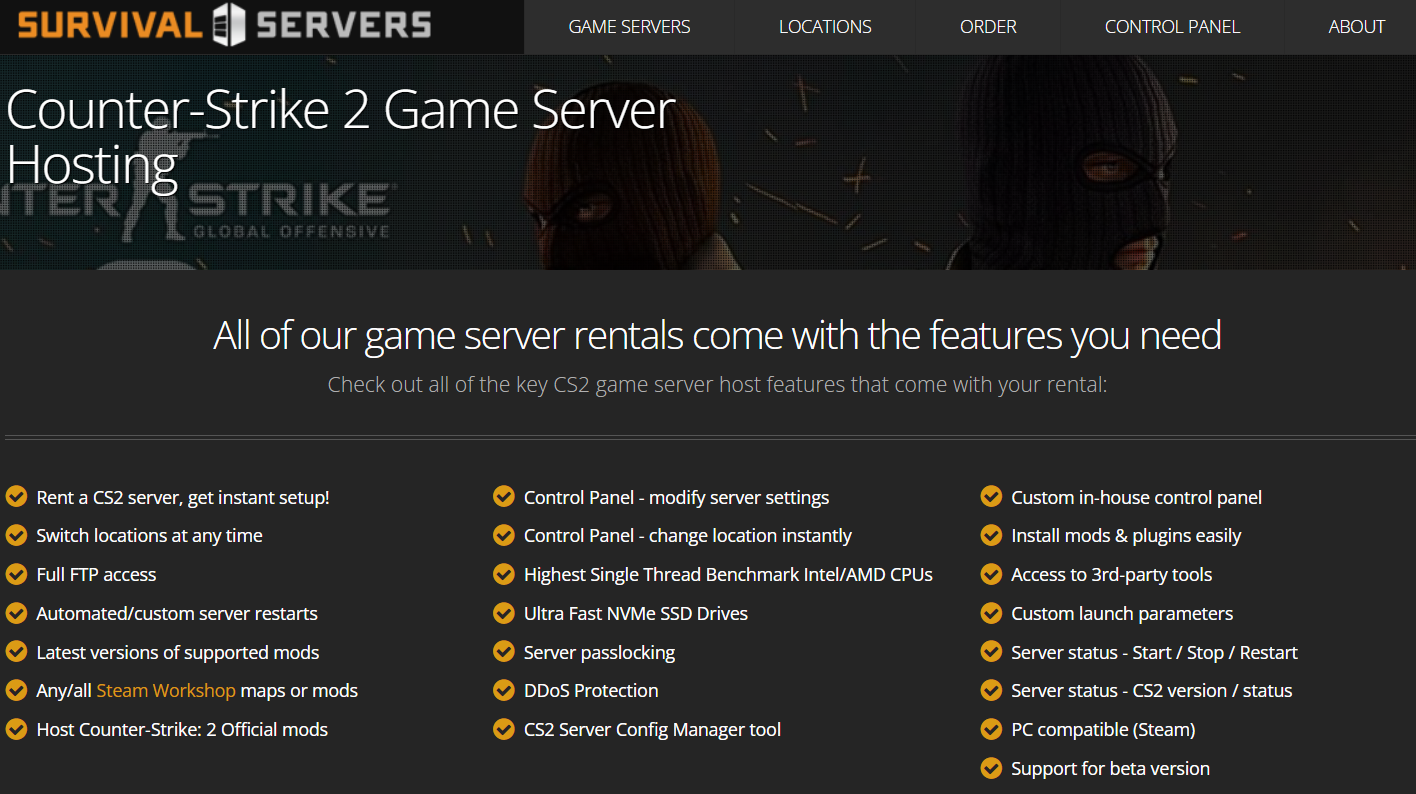Select text 'Full FTP access'
This screenshot has width=1416, height=794.
pos(96,575)
